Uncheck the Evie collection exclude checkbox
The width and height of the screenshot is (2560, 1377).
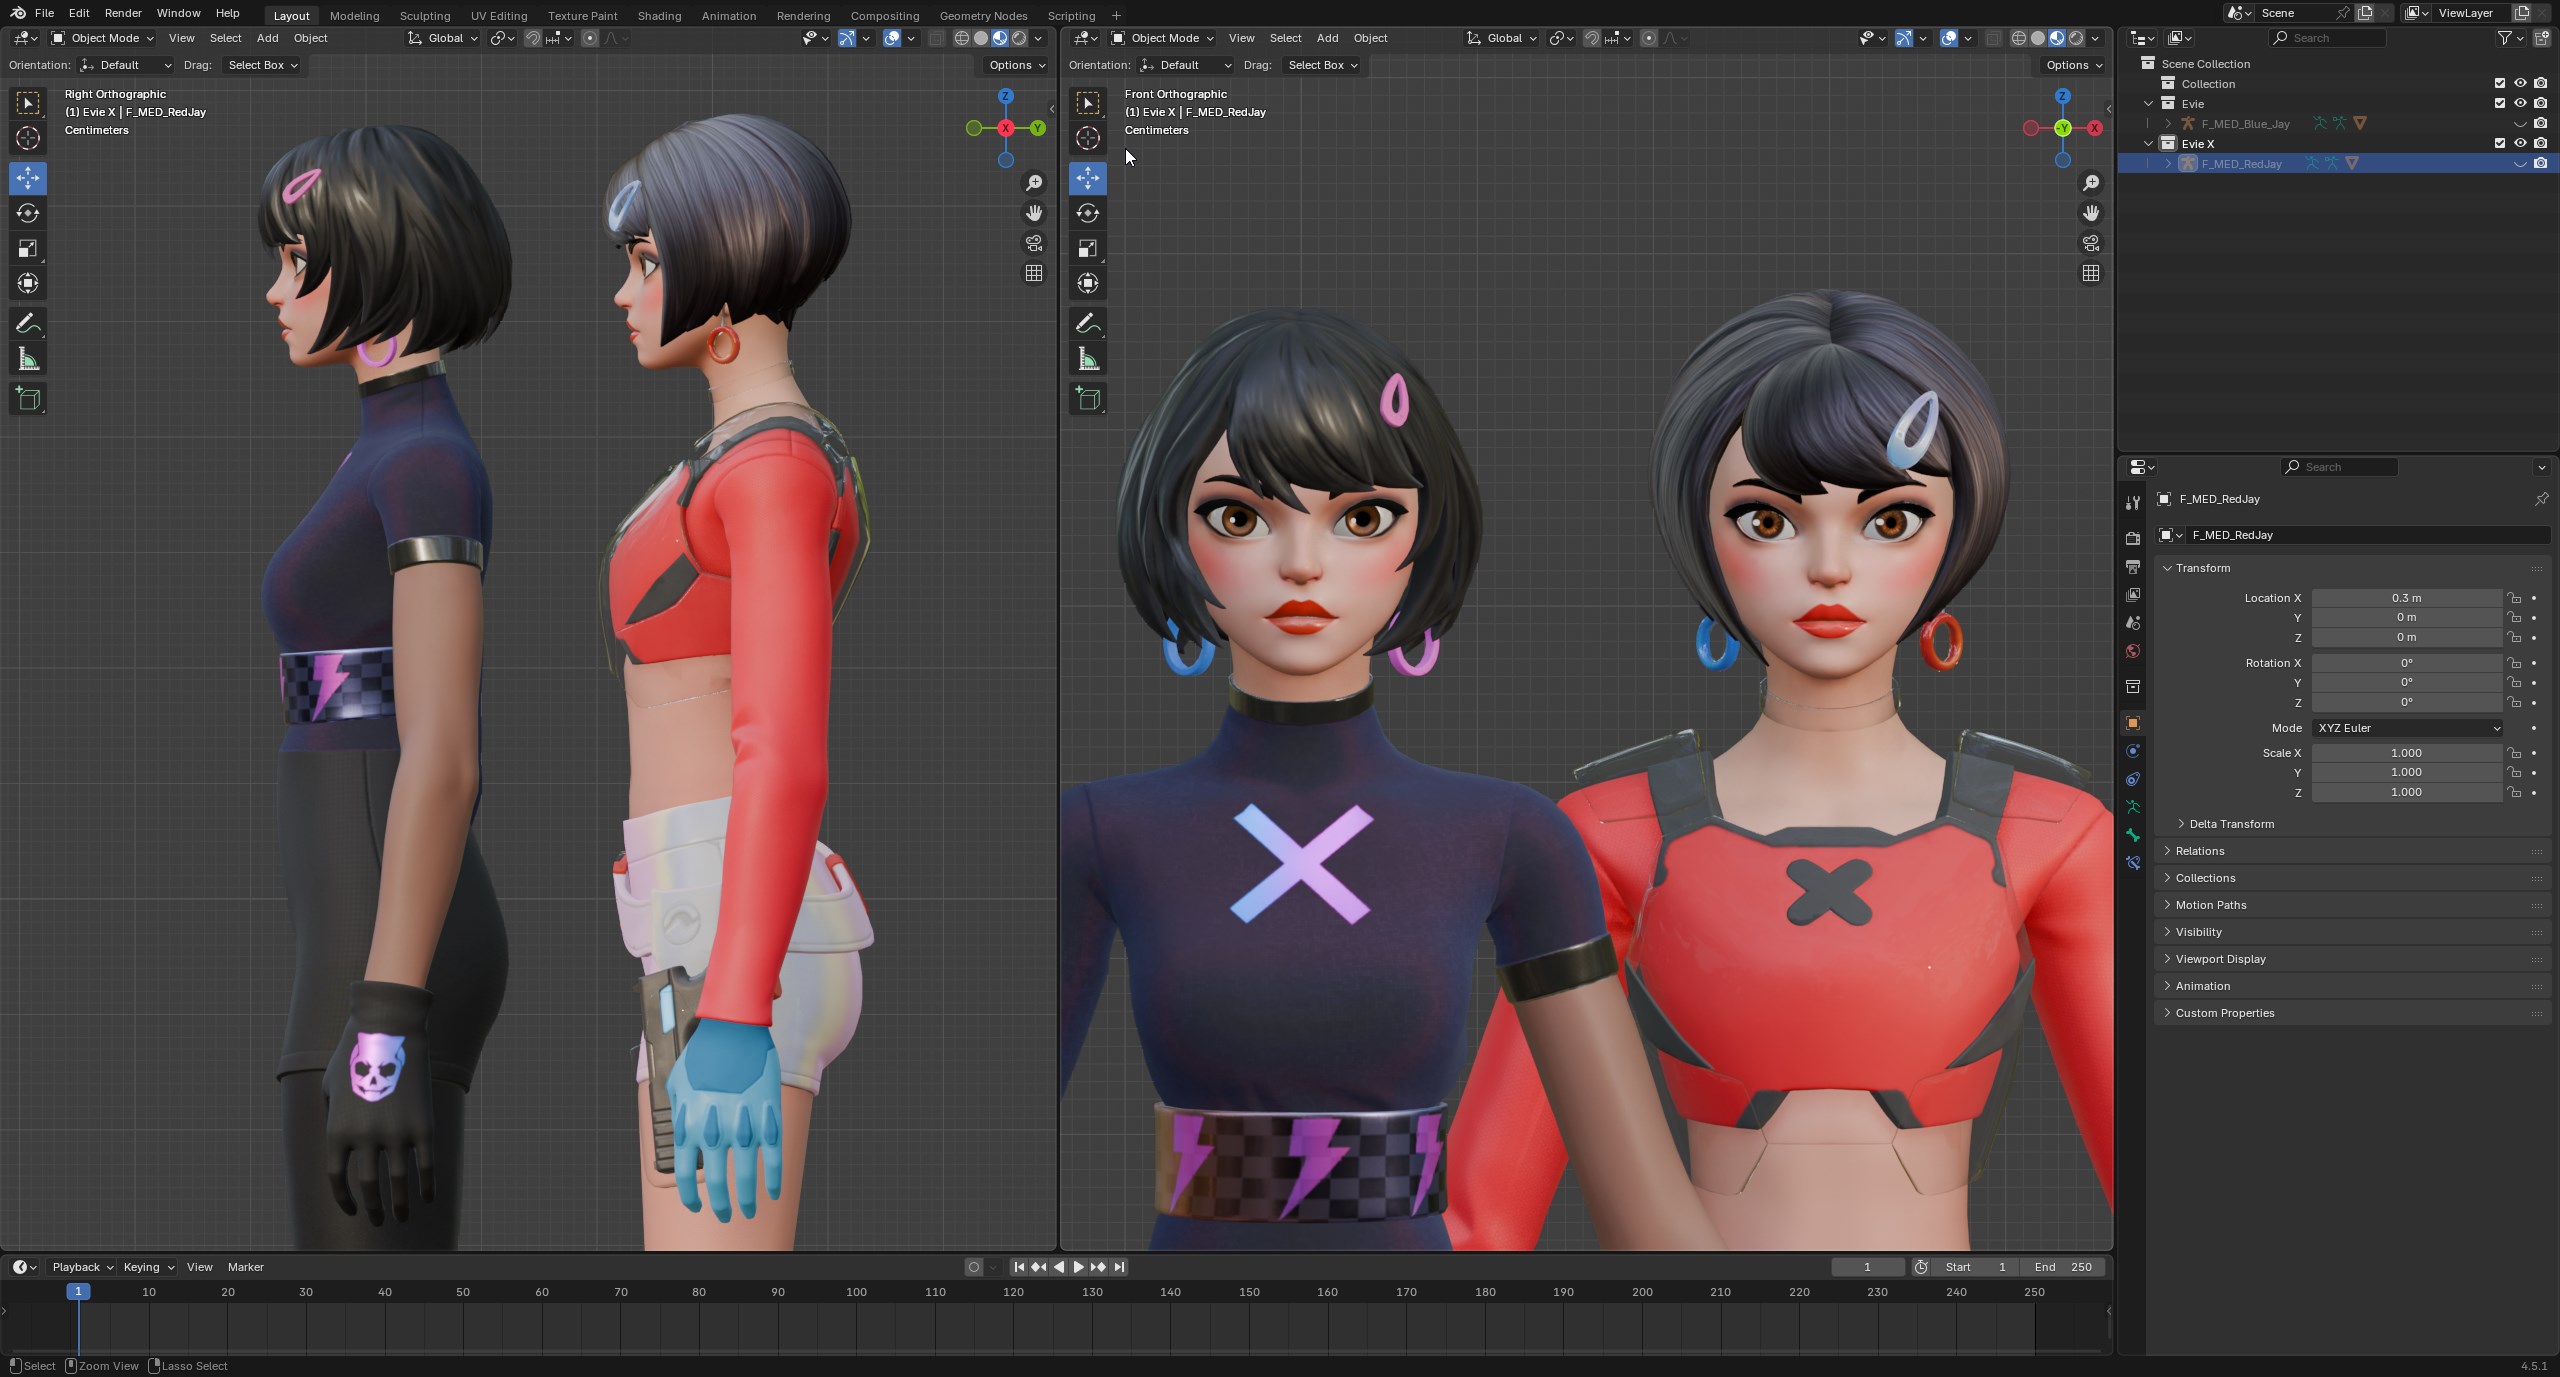2500,103
